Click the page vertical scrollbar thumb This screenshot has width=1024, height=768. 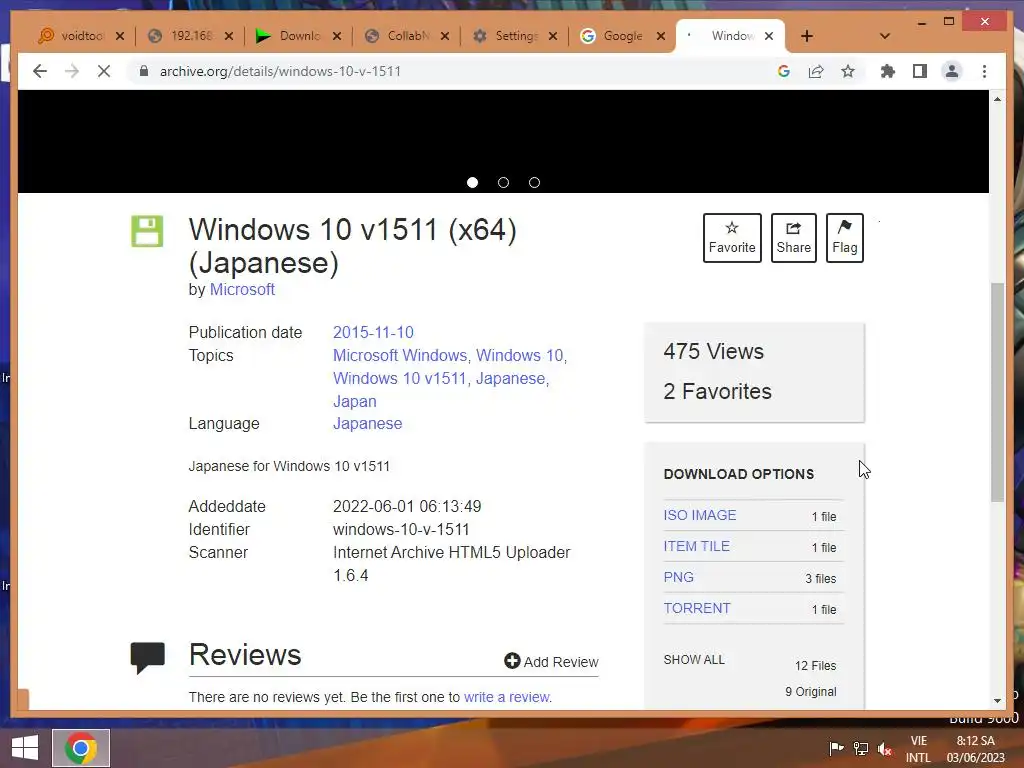pos(997,392)
